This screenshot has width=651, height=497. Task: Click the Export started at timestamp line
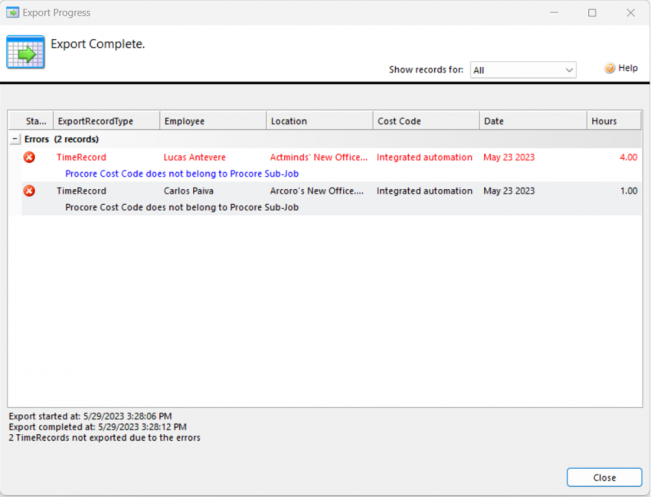[90, 416]
